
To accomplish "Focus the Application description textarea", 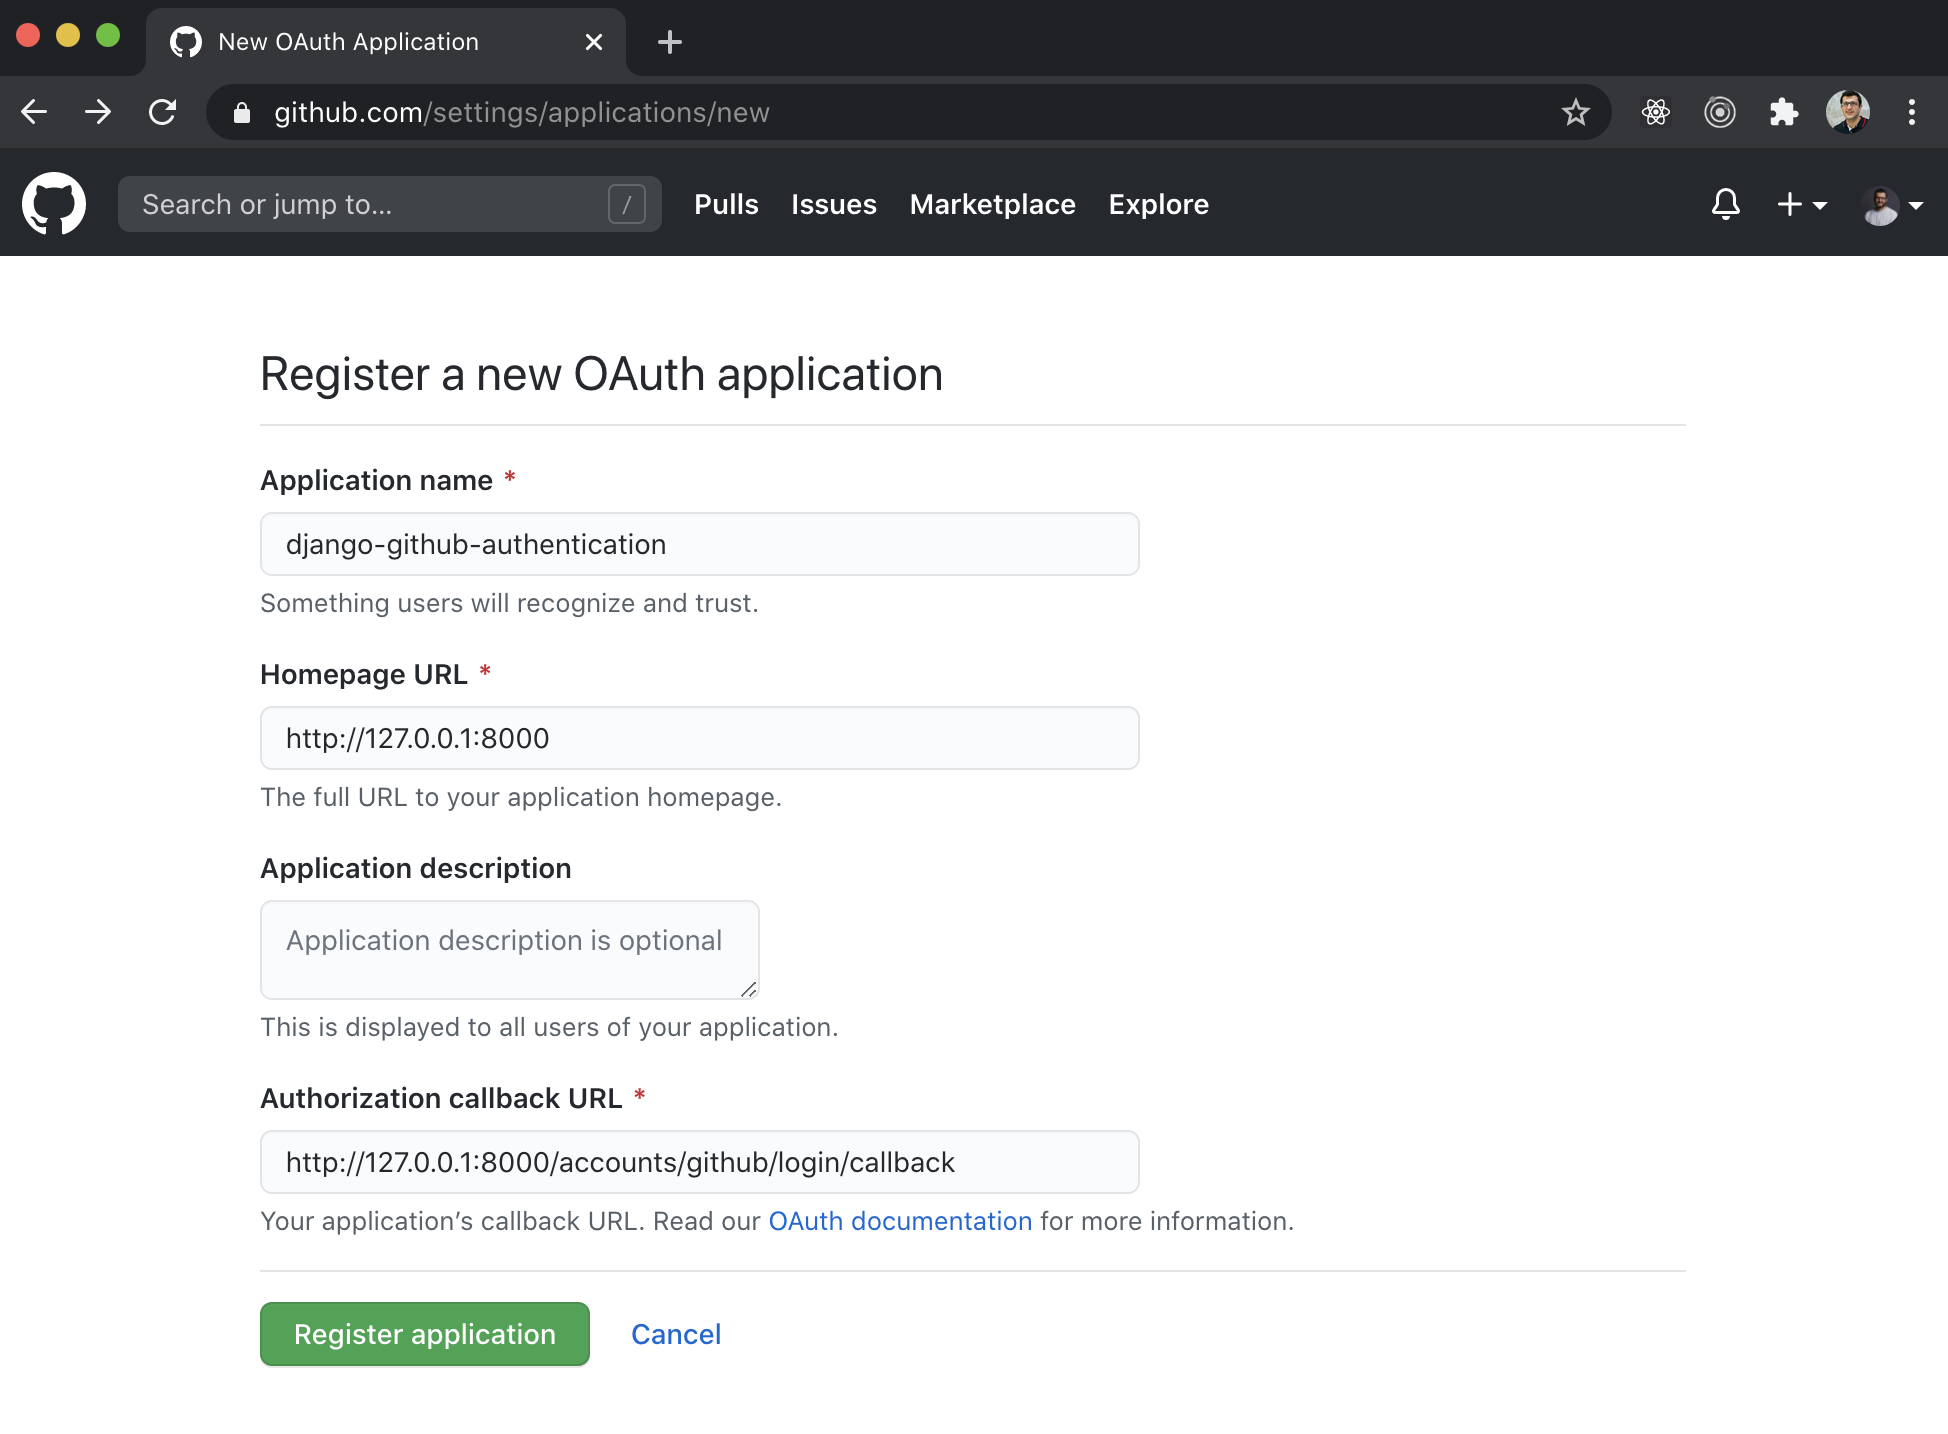I will point(510,950).
